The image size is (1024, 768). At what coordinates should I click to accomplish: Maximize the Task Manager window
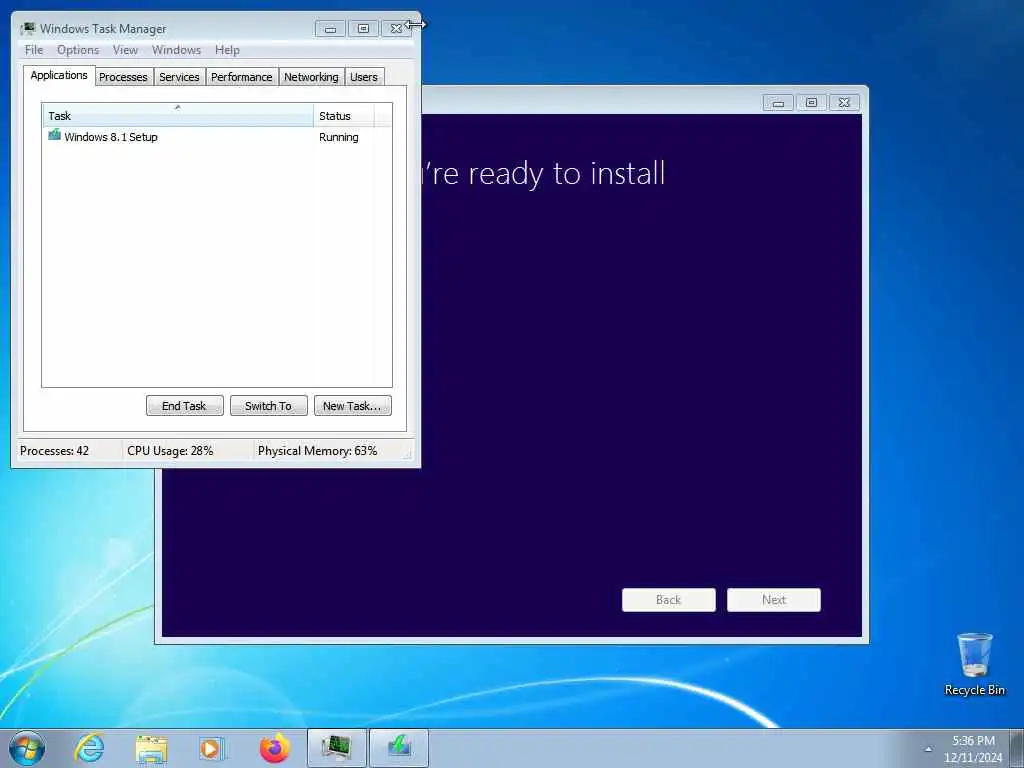coord(363,29)
